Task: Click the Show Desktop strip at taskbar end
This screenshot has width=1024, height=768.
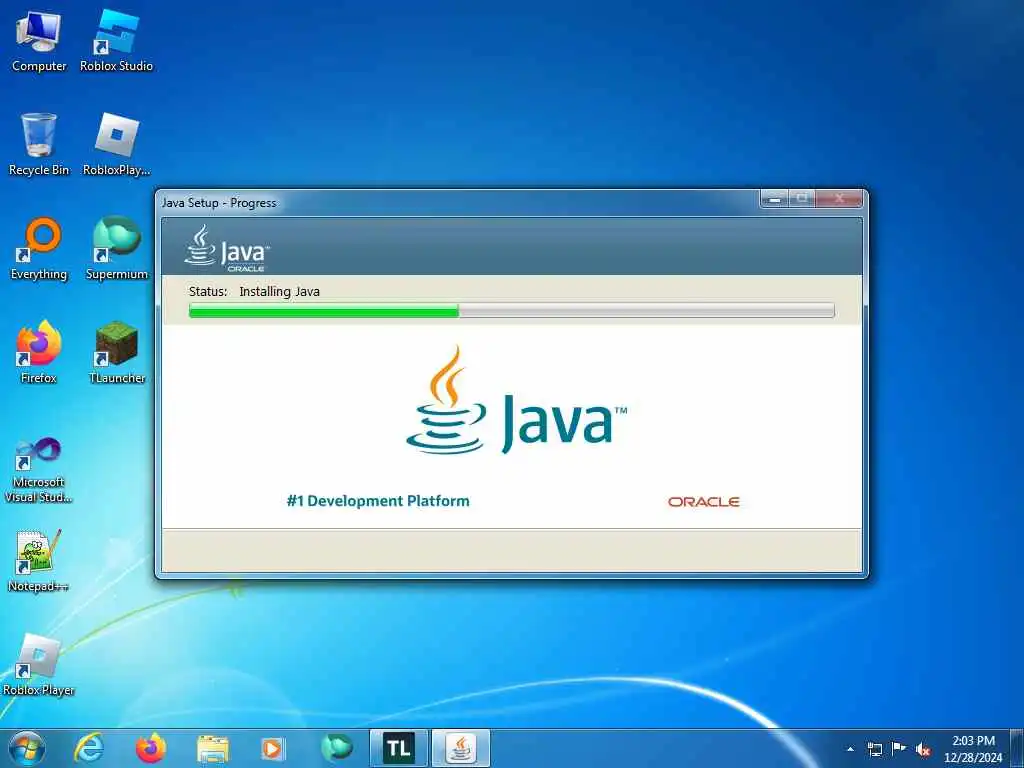Action: click(x=1017, y=748)
